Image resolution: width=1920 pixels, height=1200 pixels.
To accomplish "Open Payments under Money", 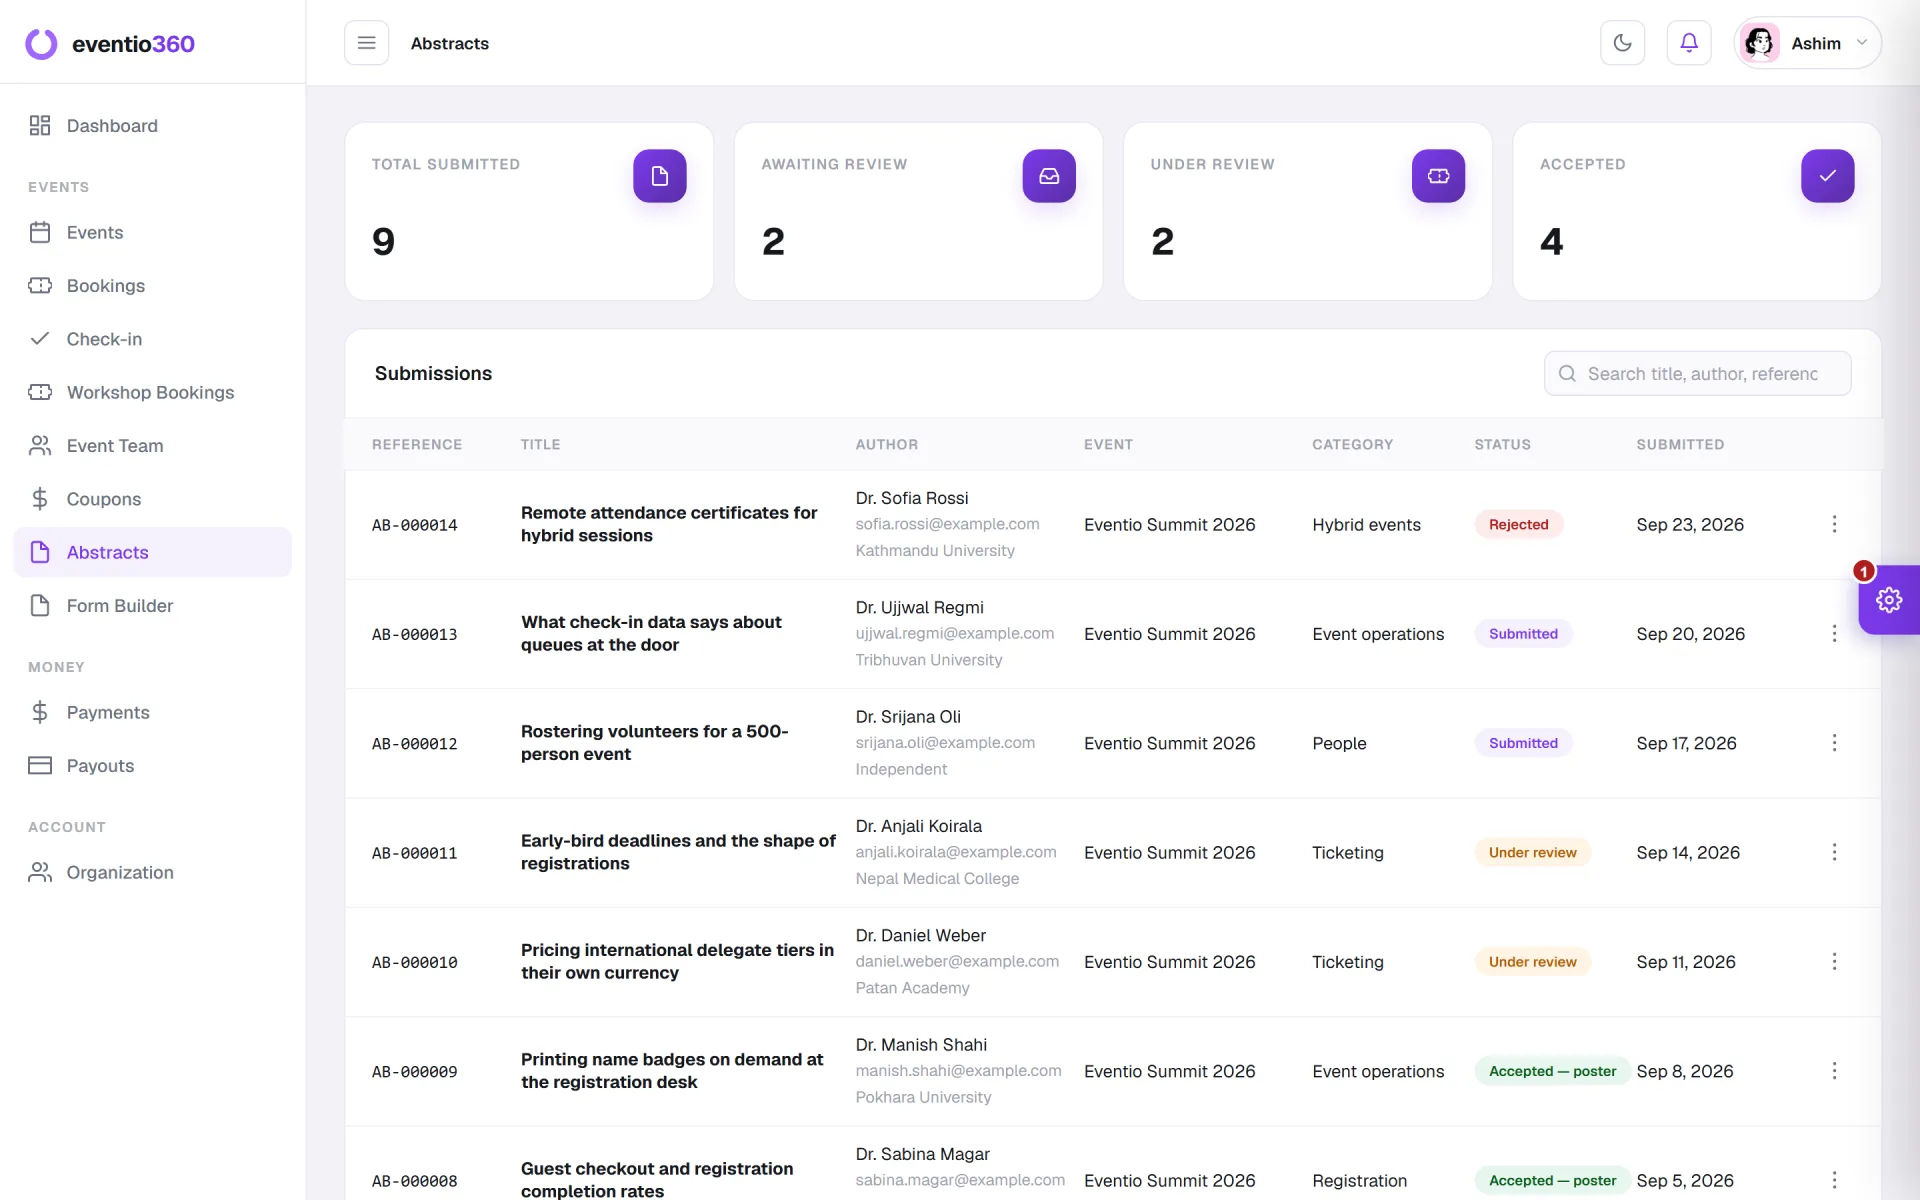I will pos(153,713).
